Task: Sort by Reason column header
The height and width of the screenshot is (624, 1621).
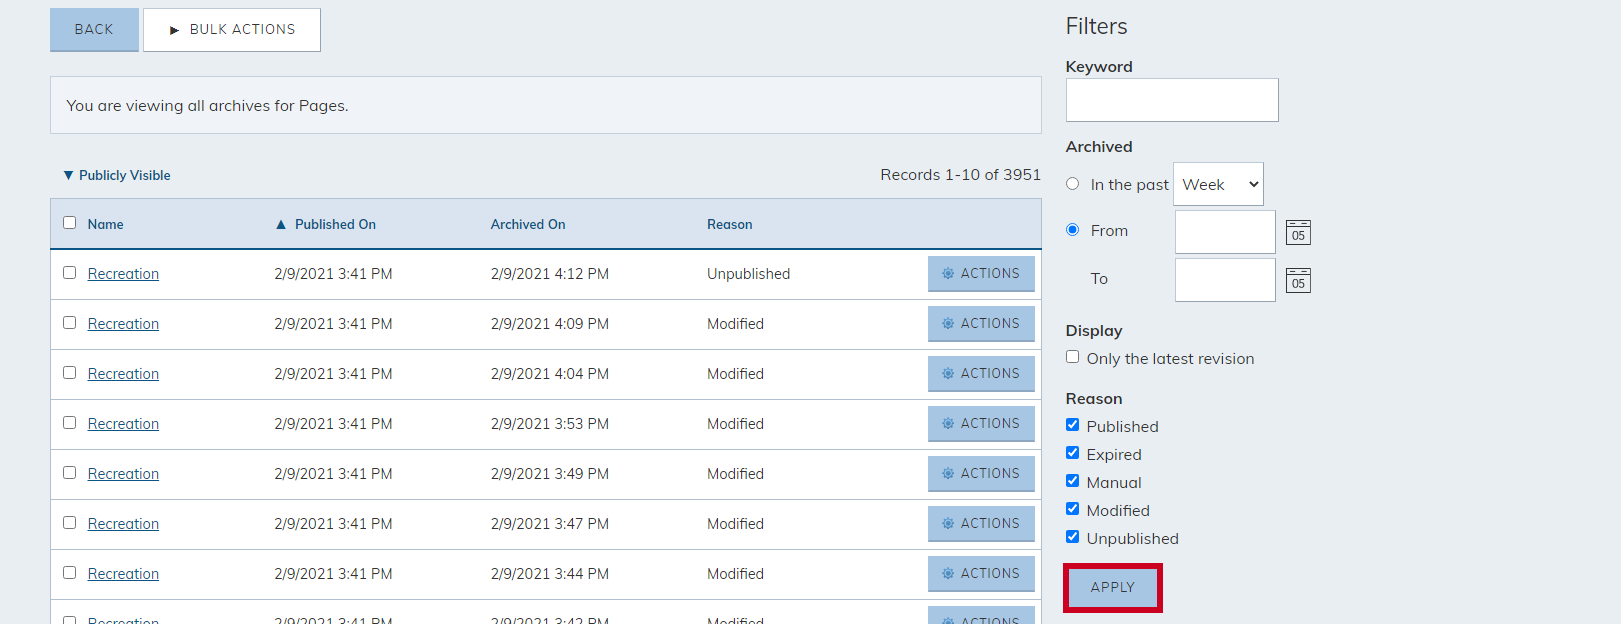Action: click(730, 225)
